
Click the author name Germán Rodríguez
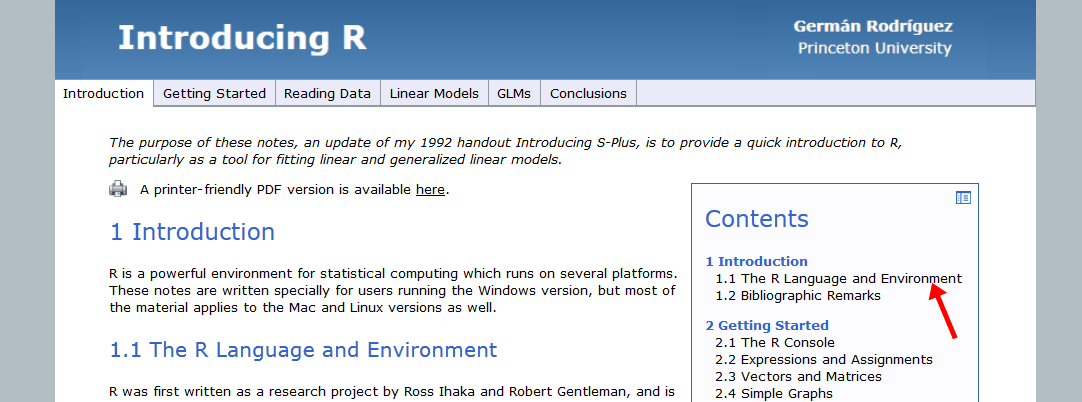873,27
